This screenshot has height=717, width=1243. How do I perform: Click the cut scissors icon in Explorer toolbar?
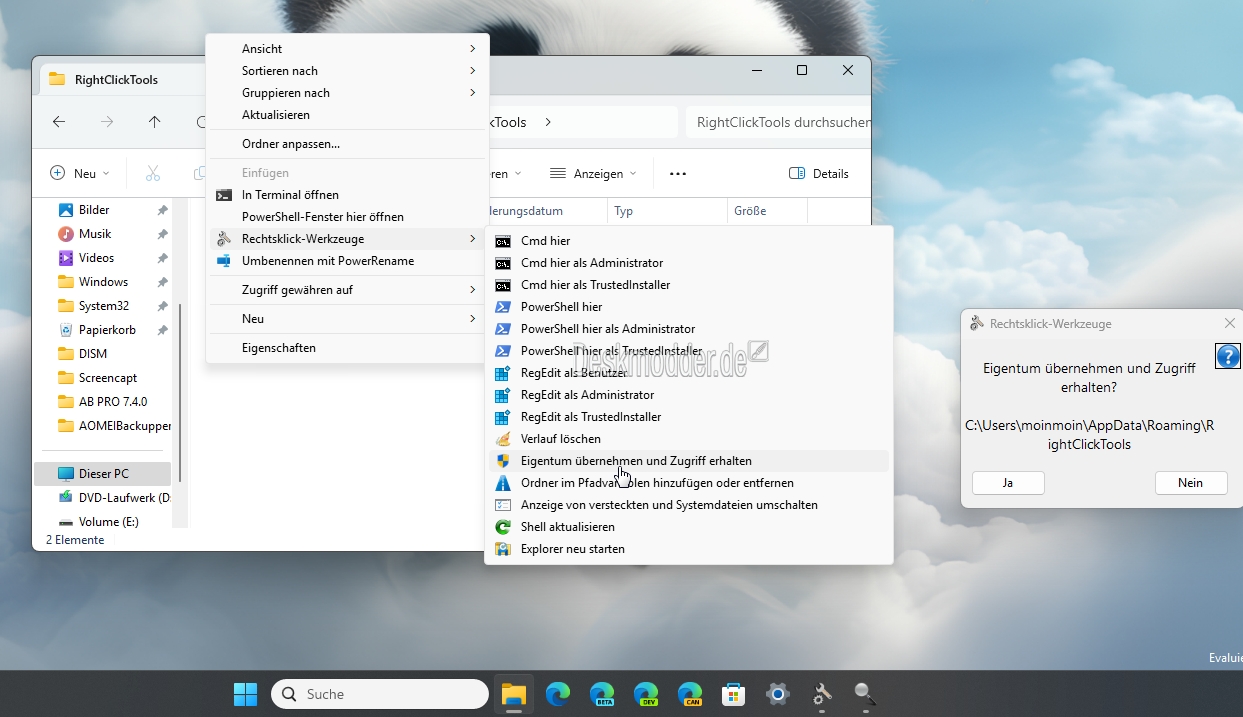[153, 173]
